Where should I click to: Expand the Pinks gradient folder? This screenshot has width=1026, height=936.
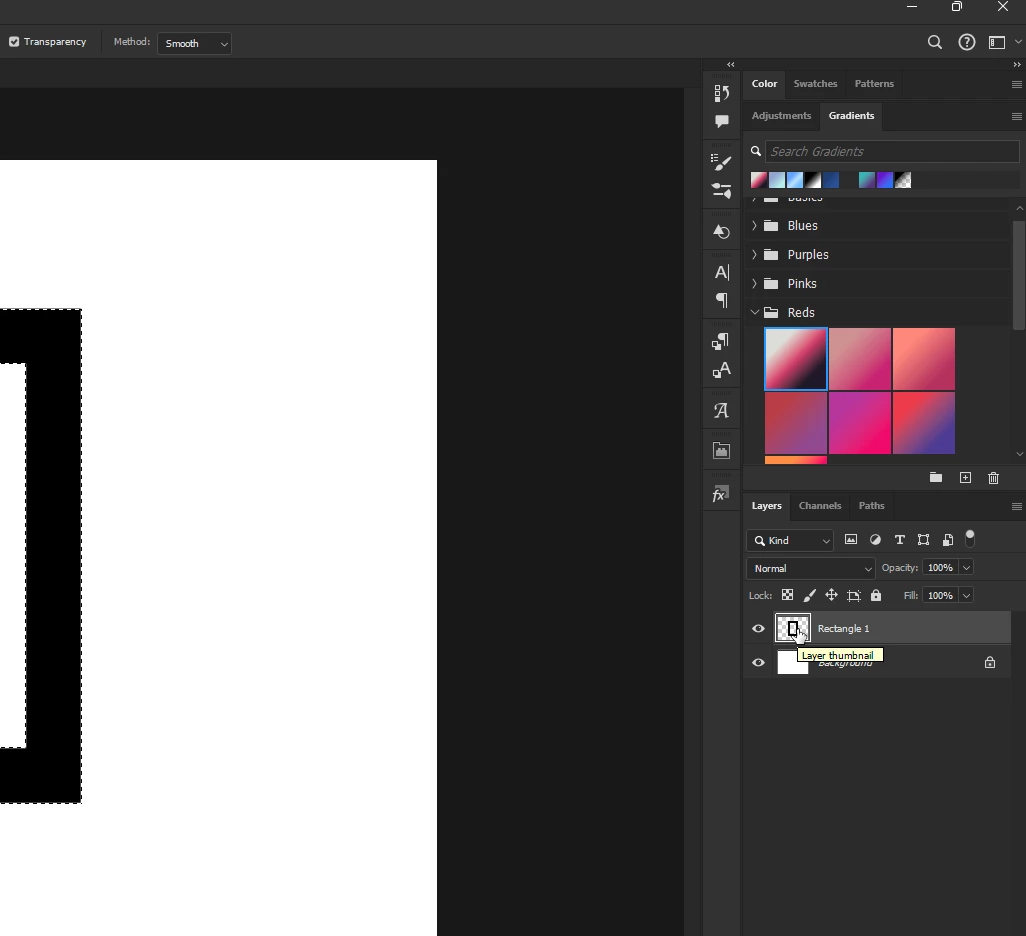(x=754, y=283)
